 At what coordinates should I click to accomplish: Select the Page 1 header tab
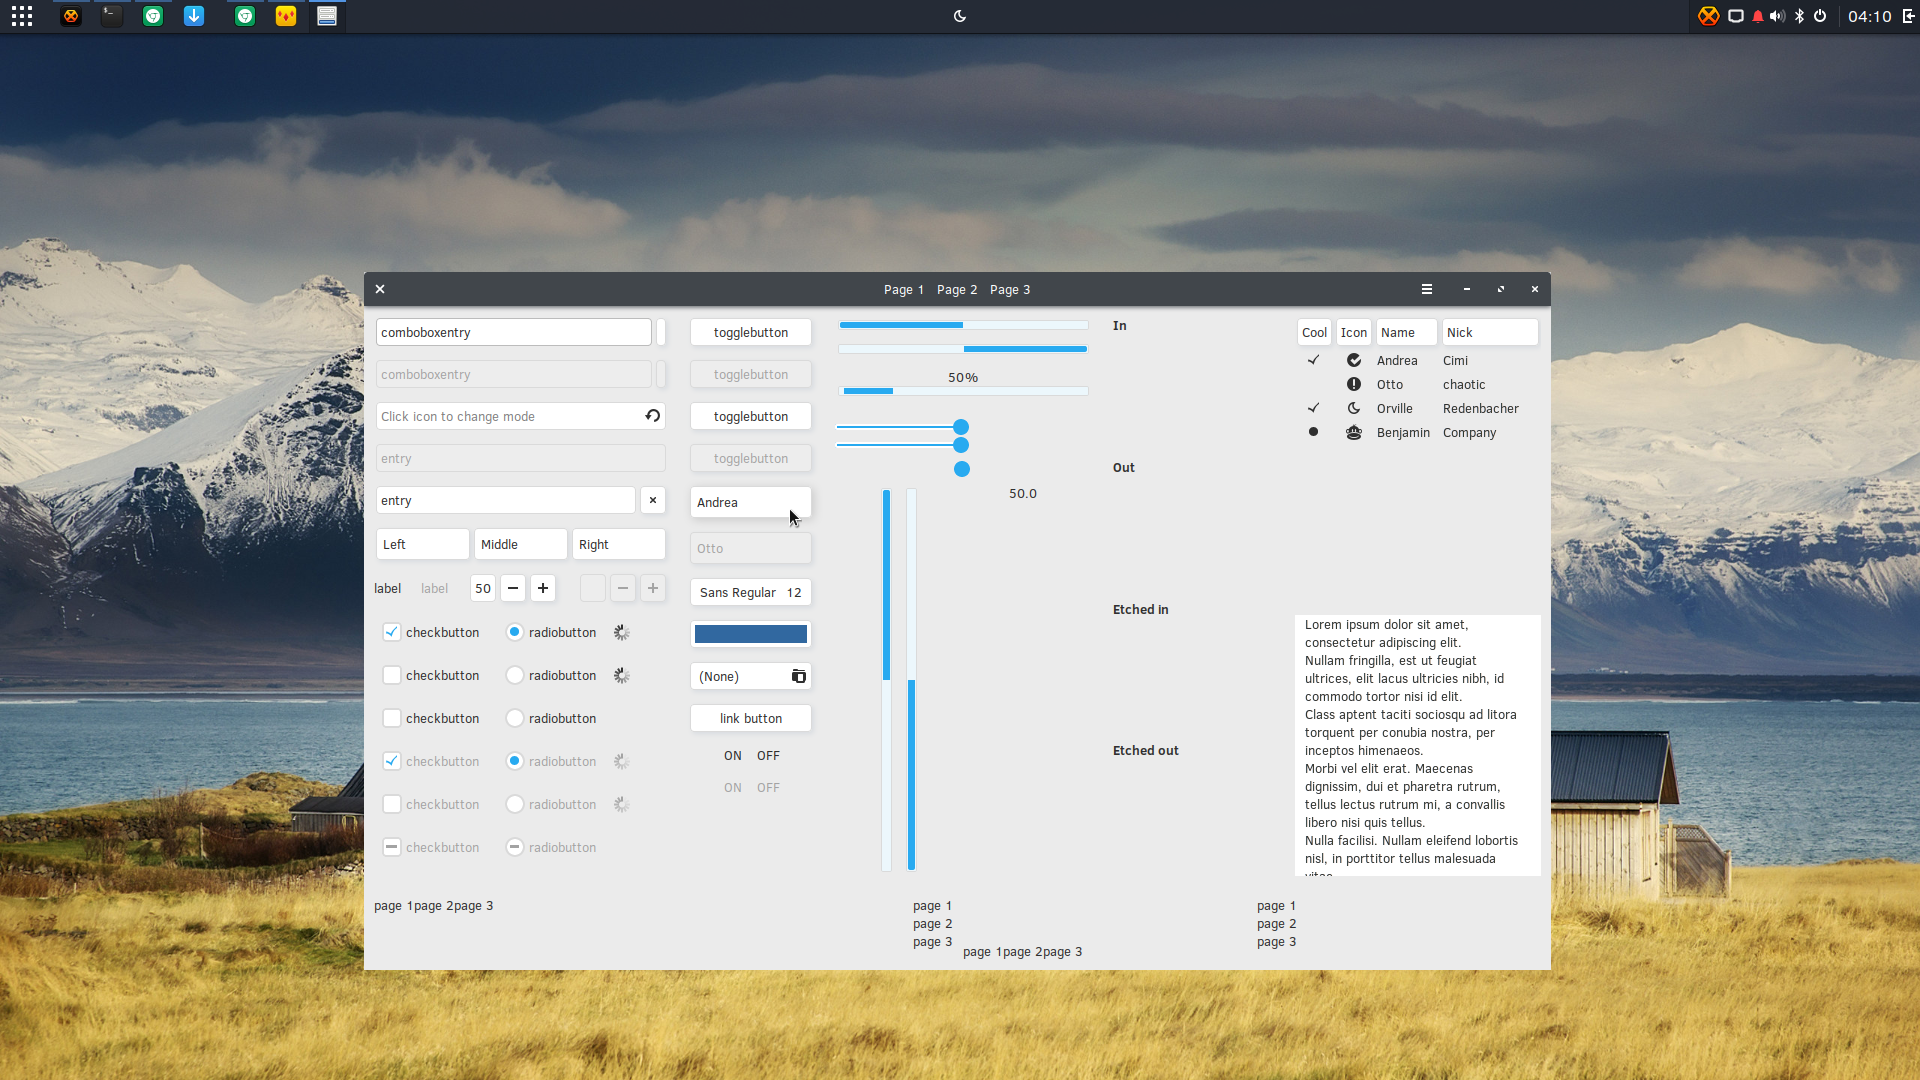pyautogui.click(x=904, y=290)
